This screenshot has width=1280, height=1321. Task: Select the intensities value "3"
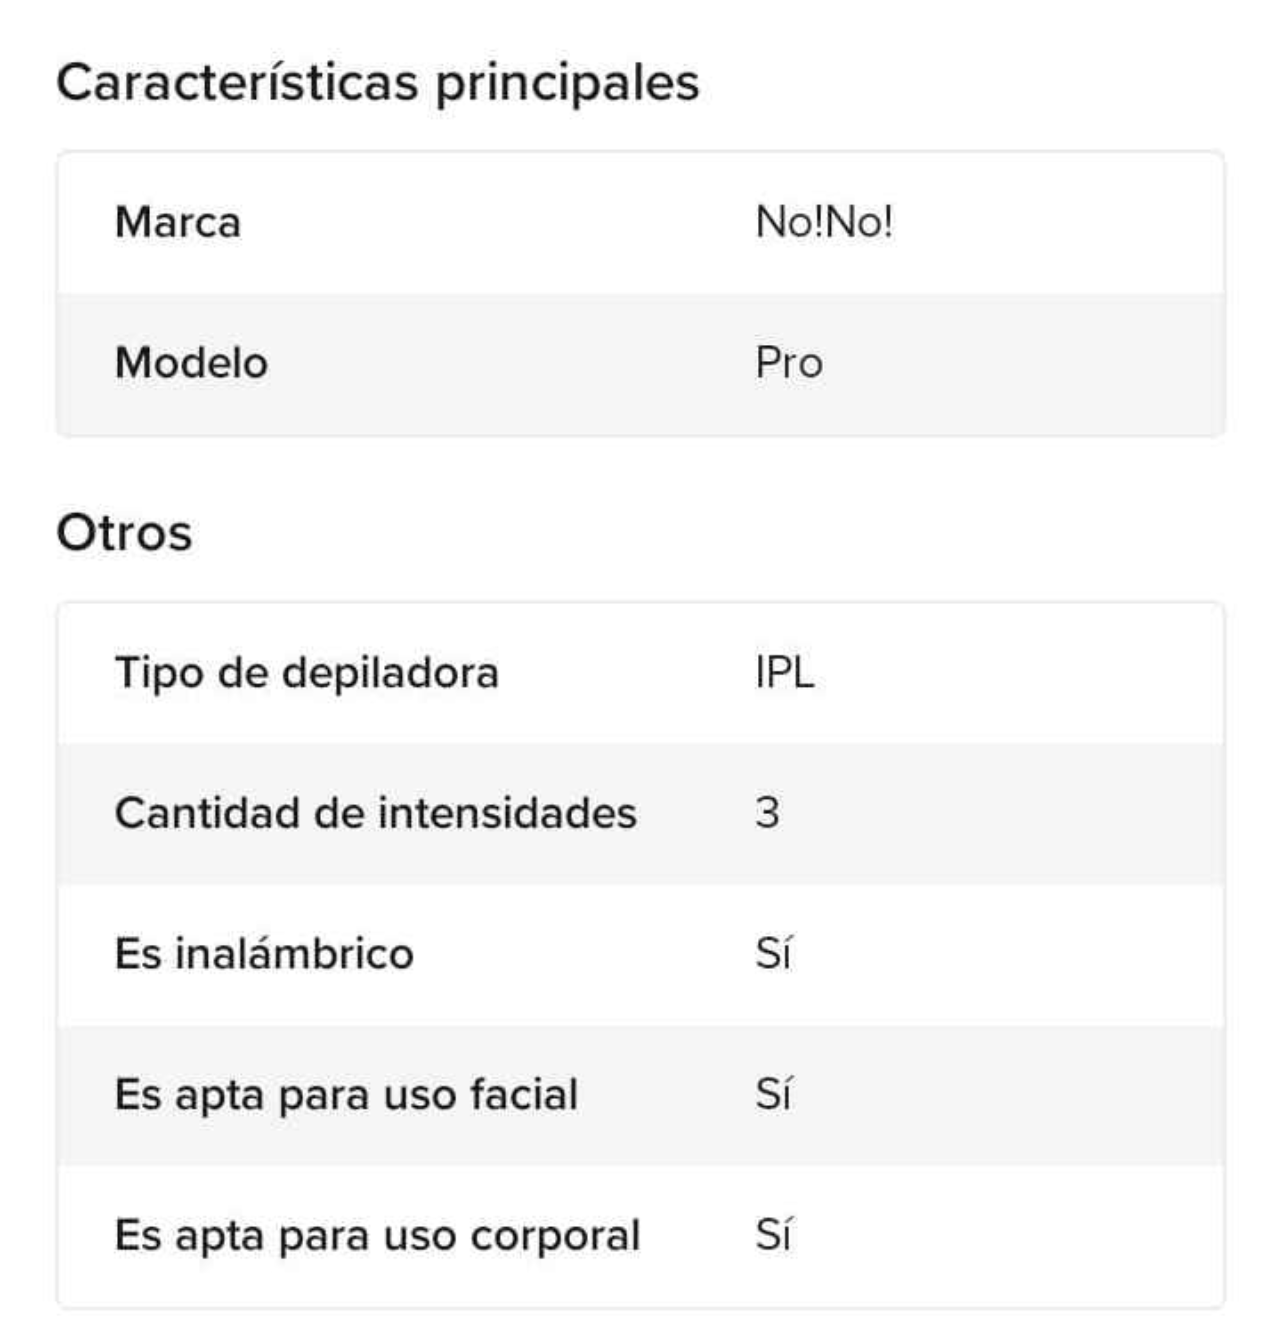tap(767, 813)
